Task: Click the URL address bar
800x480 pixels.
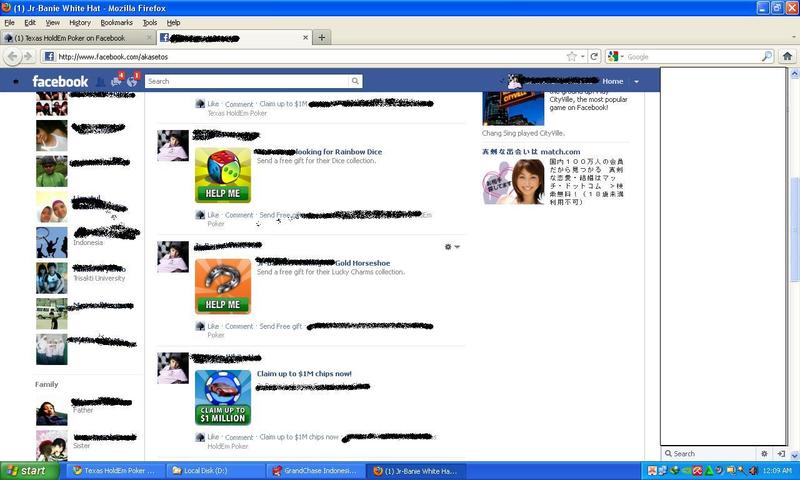Action: point(304,57)
